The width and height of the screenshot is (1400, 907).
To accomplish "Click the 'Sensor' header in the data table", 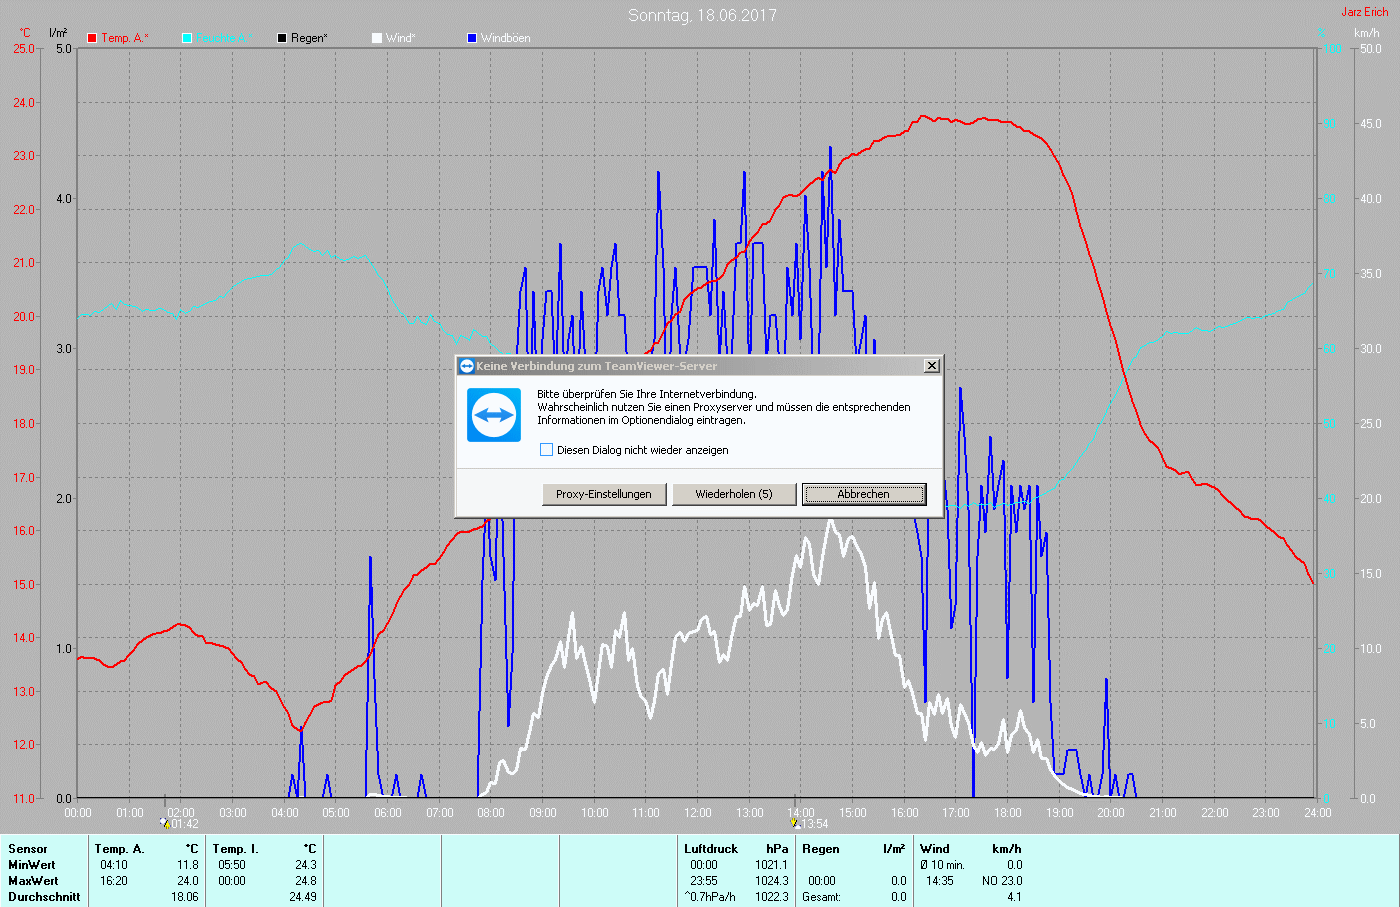I will (x=28, y=849).
